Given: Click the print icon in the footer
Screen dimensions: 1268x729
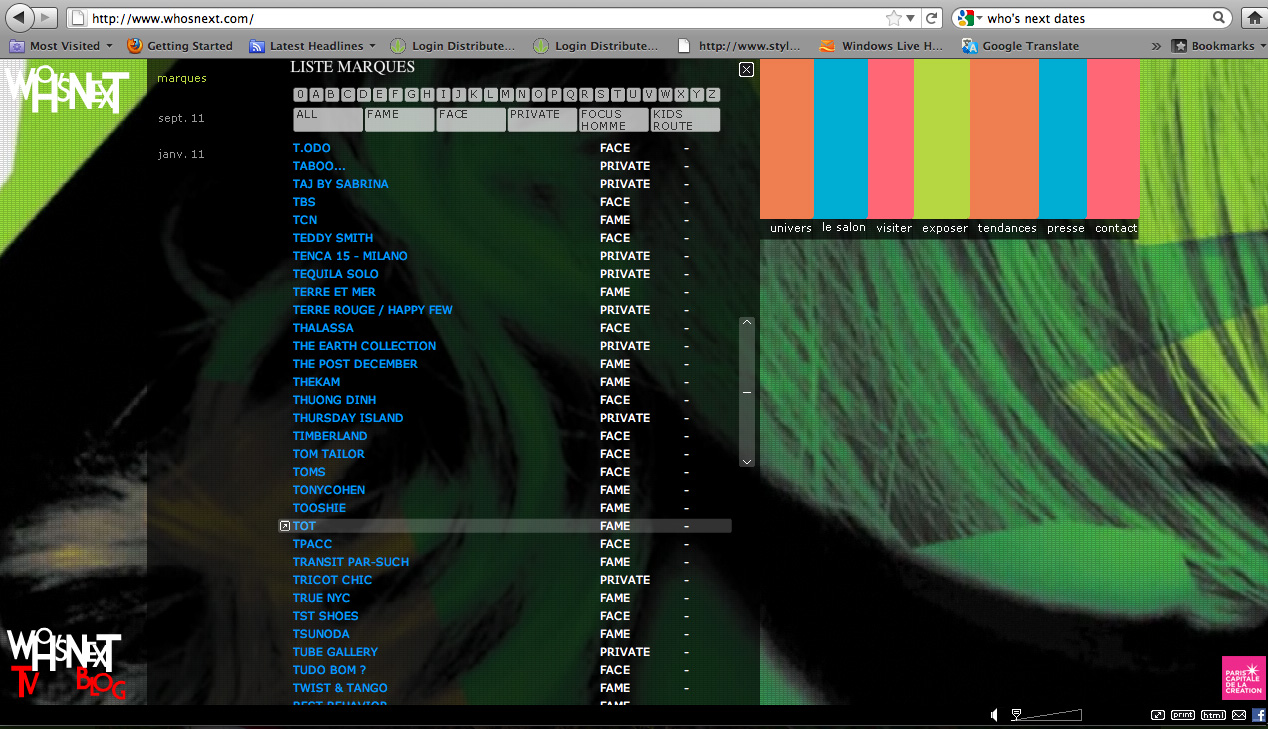Looking at the screenshot, I should pyautogui.click(x=1183, y=715).
